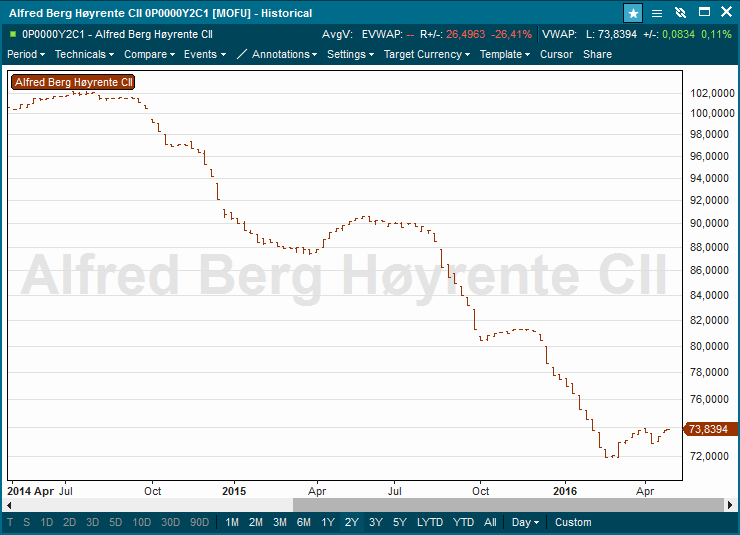
Task: Click the EVWAP label in header
Action: [382, 34]
